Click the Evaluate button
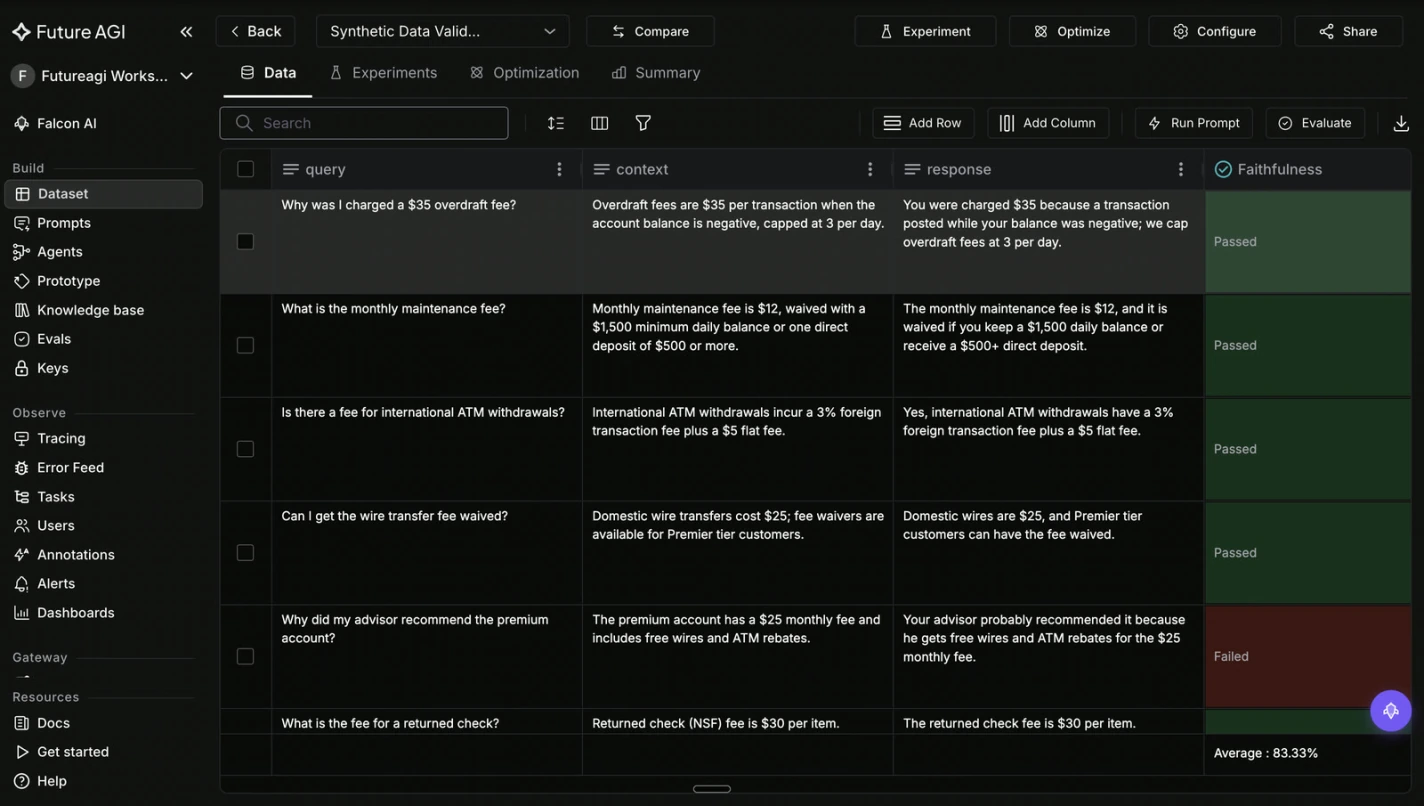1424x806 pixels. pyautogui.click(x=1315, y=123)
